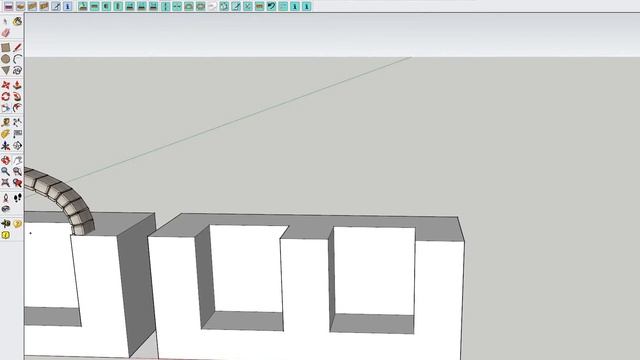The width and height of the screenshot is (640, 360).
Task: Pick the Tape Measure tool
Action: 5,122
